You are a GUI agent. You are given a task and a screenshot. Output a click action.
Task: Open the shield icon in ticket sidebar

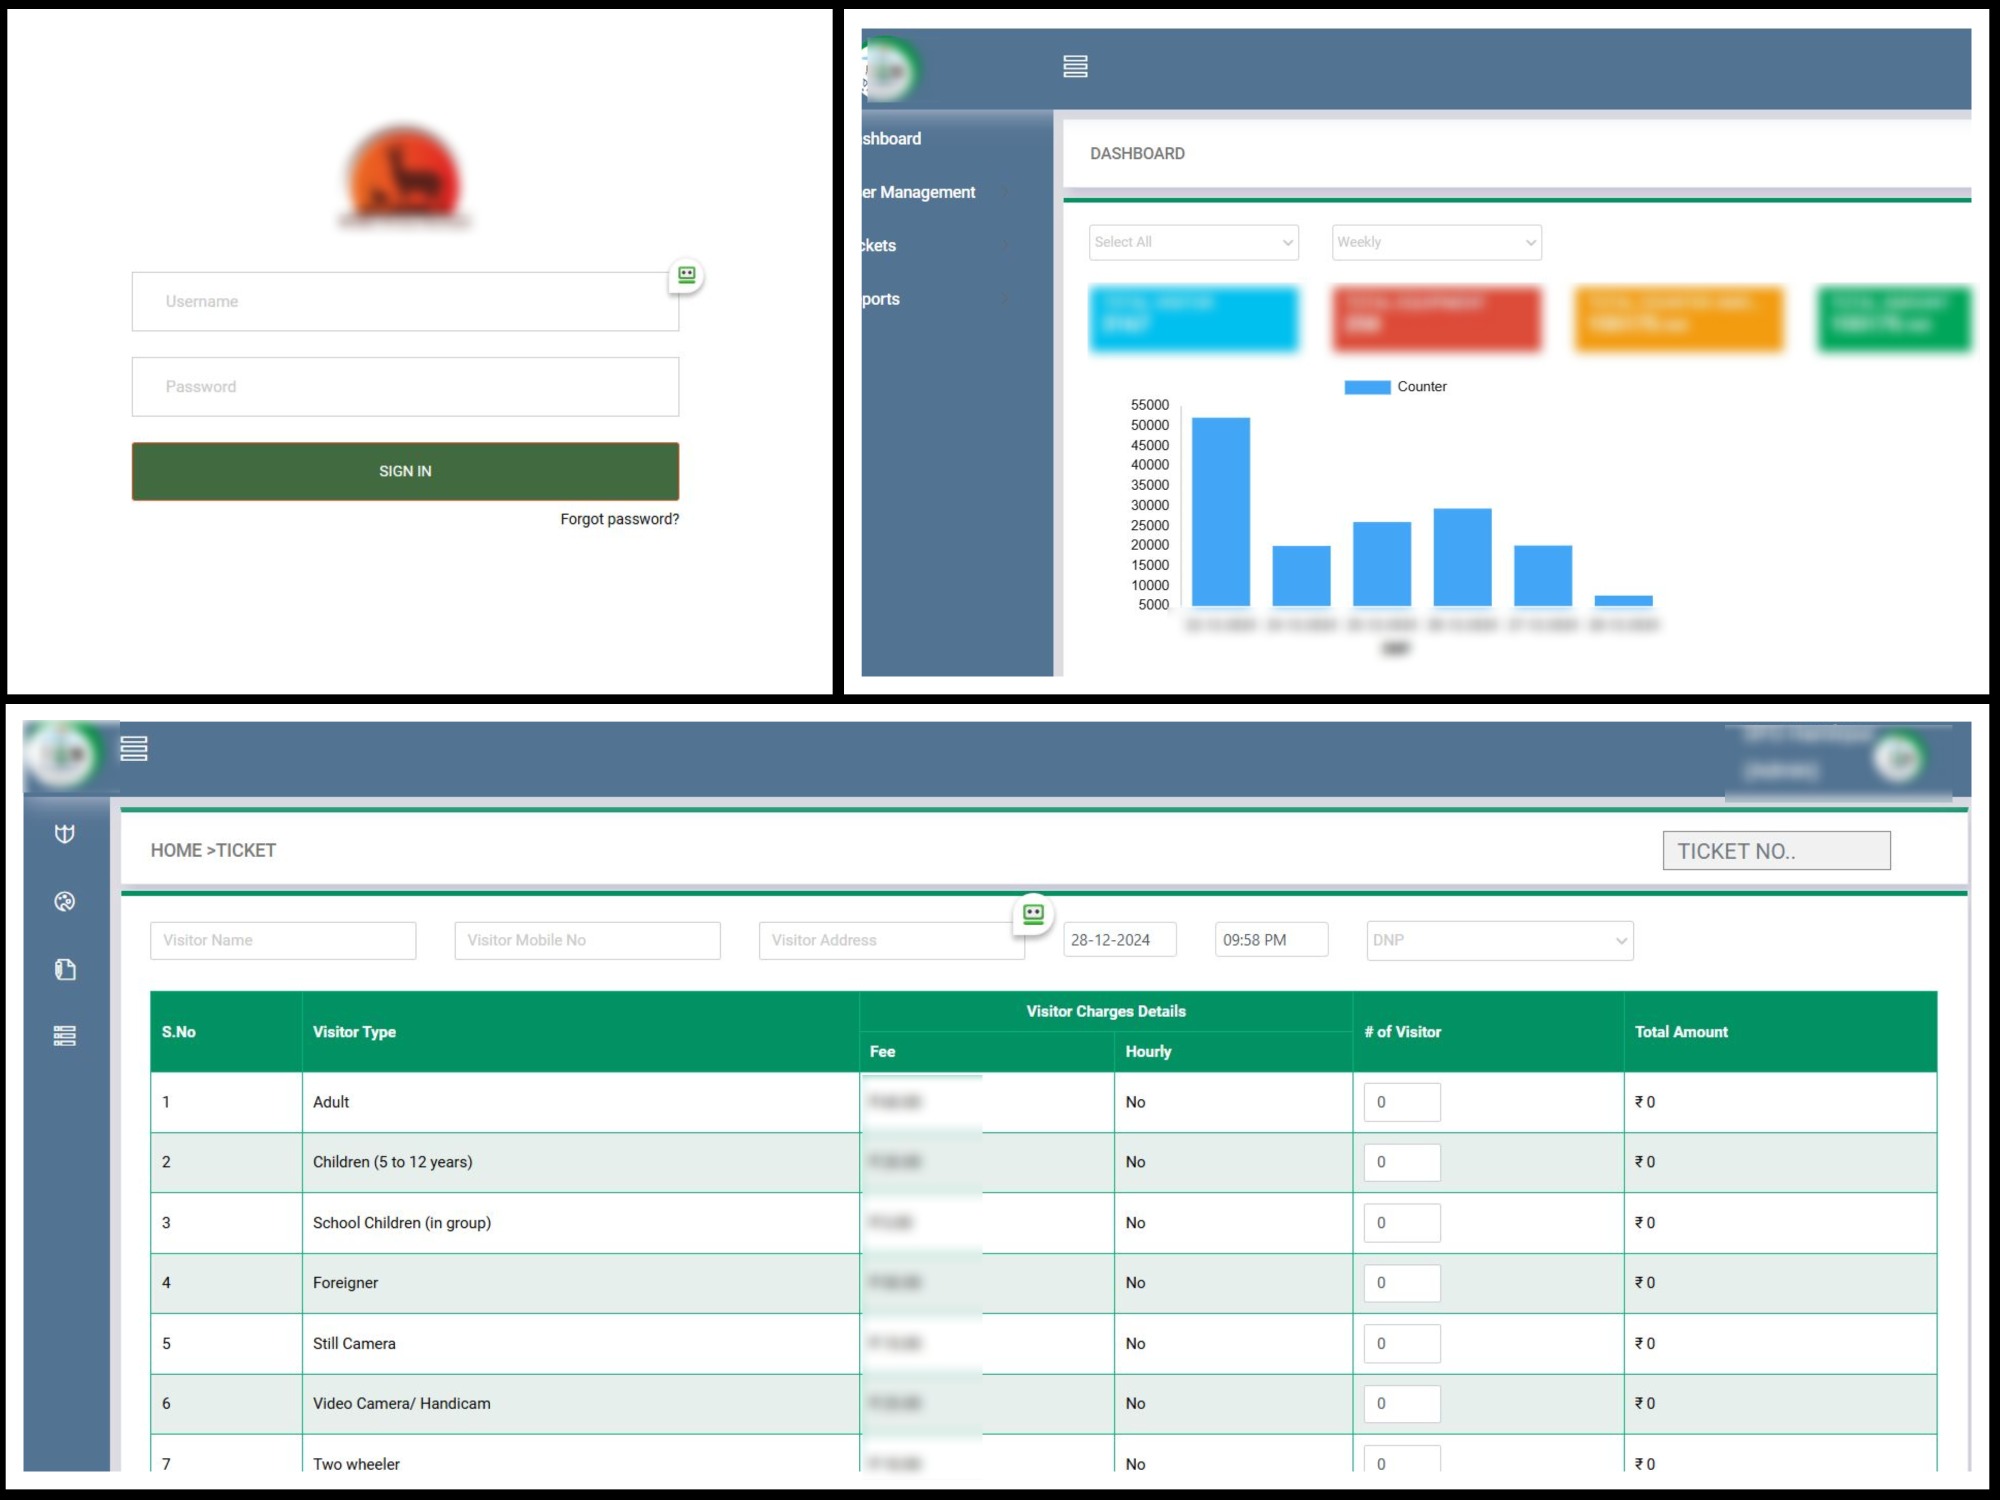click(65, 834)
